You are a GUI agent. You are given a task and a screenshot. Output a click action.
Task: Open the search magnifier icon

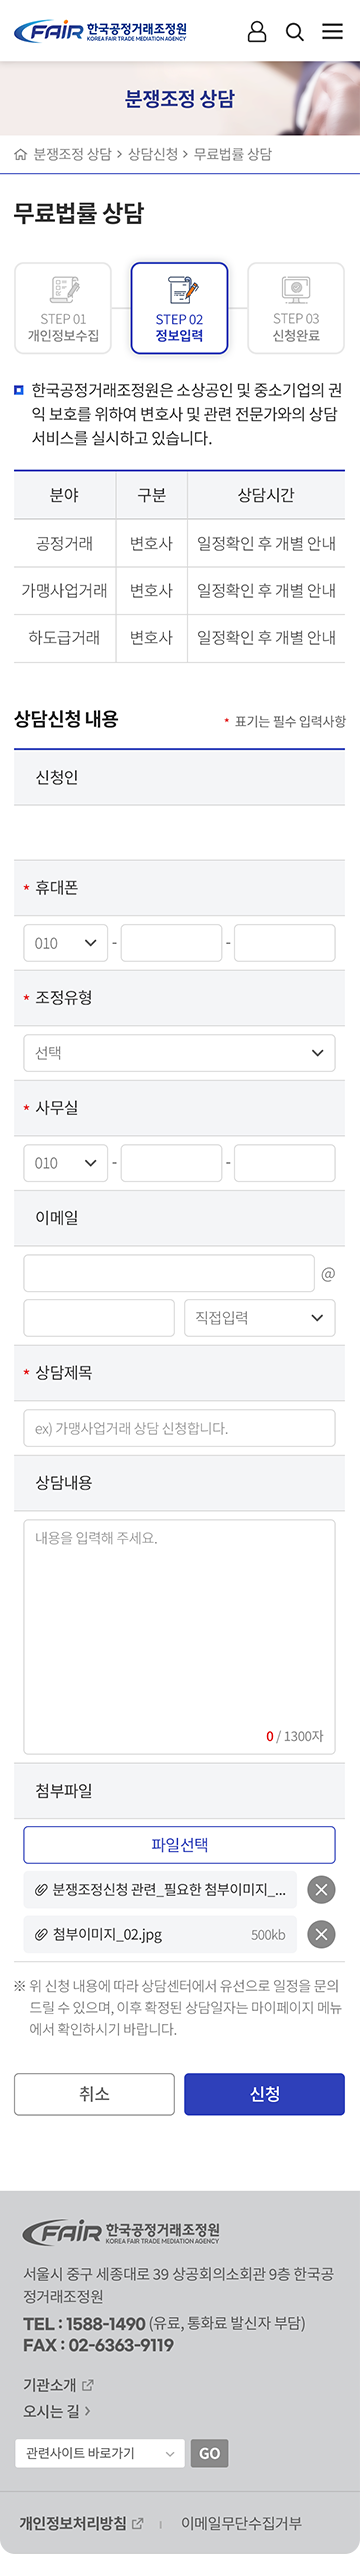point(295,32)
